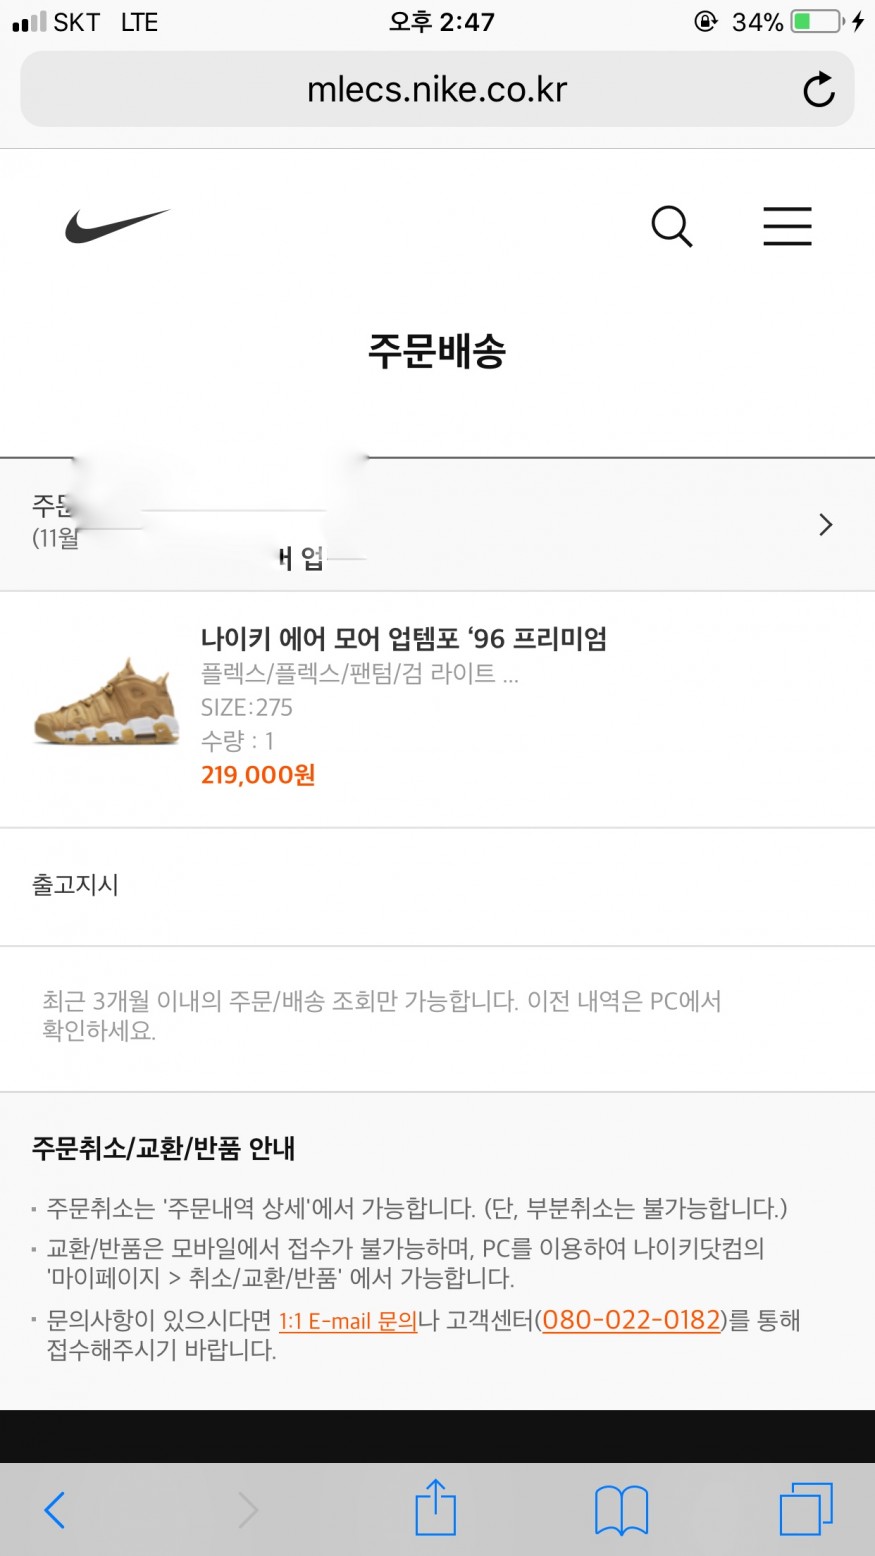Tap the 219,000원 price text

[x=258, y=775]
